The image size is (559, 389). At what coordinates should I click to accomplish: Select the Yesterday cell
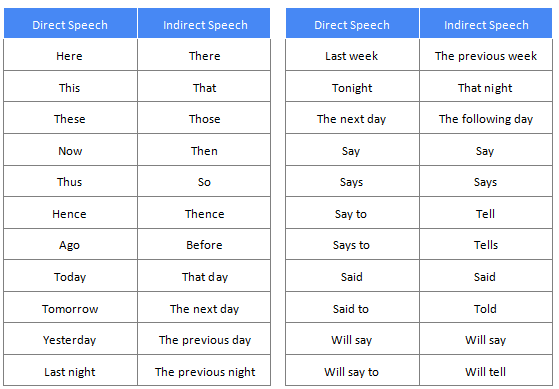70,339
